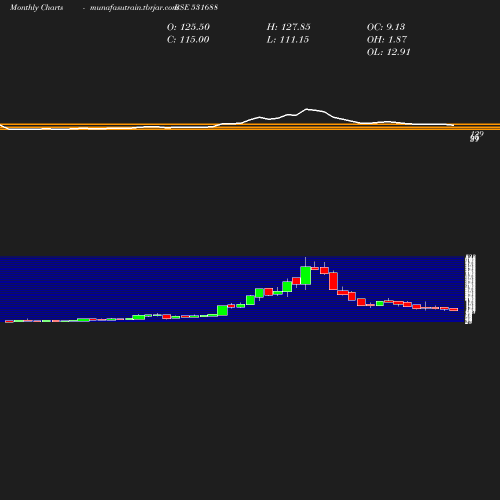
Task: Click the 'OH: 1.87' value
Action: (387, 40)
